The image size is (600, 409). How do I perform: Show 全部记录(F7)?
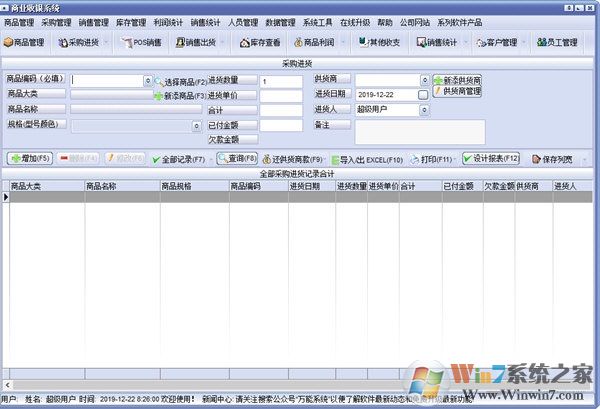(x=179, y=159)
